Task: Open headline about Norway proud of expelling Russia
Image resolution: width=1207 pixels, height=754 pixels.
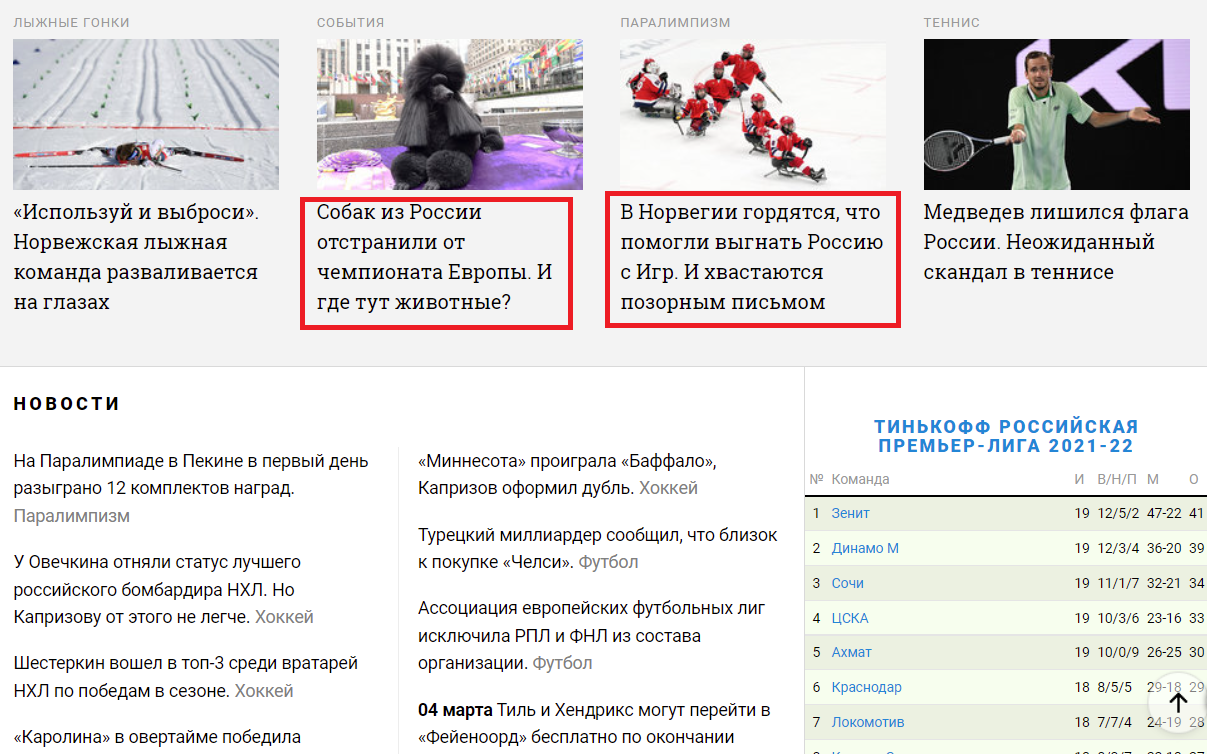Action: [x=751, y=257]
